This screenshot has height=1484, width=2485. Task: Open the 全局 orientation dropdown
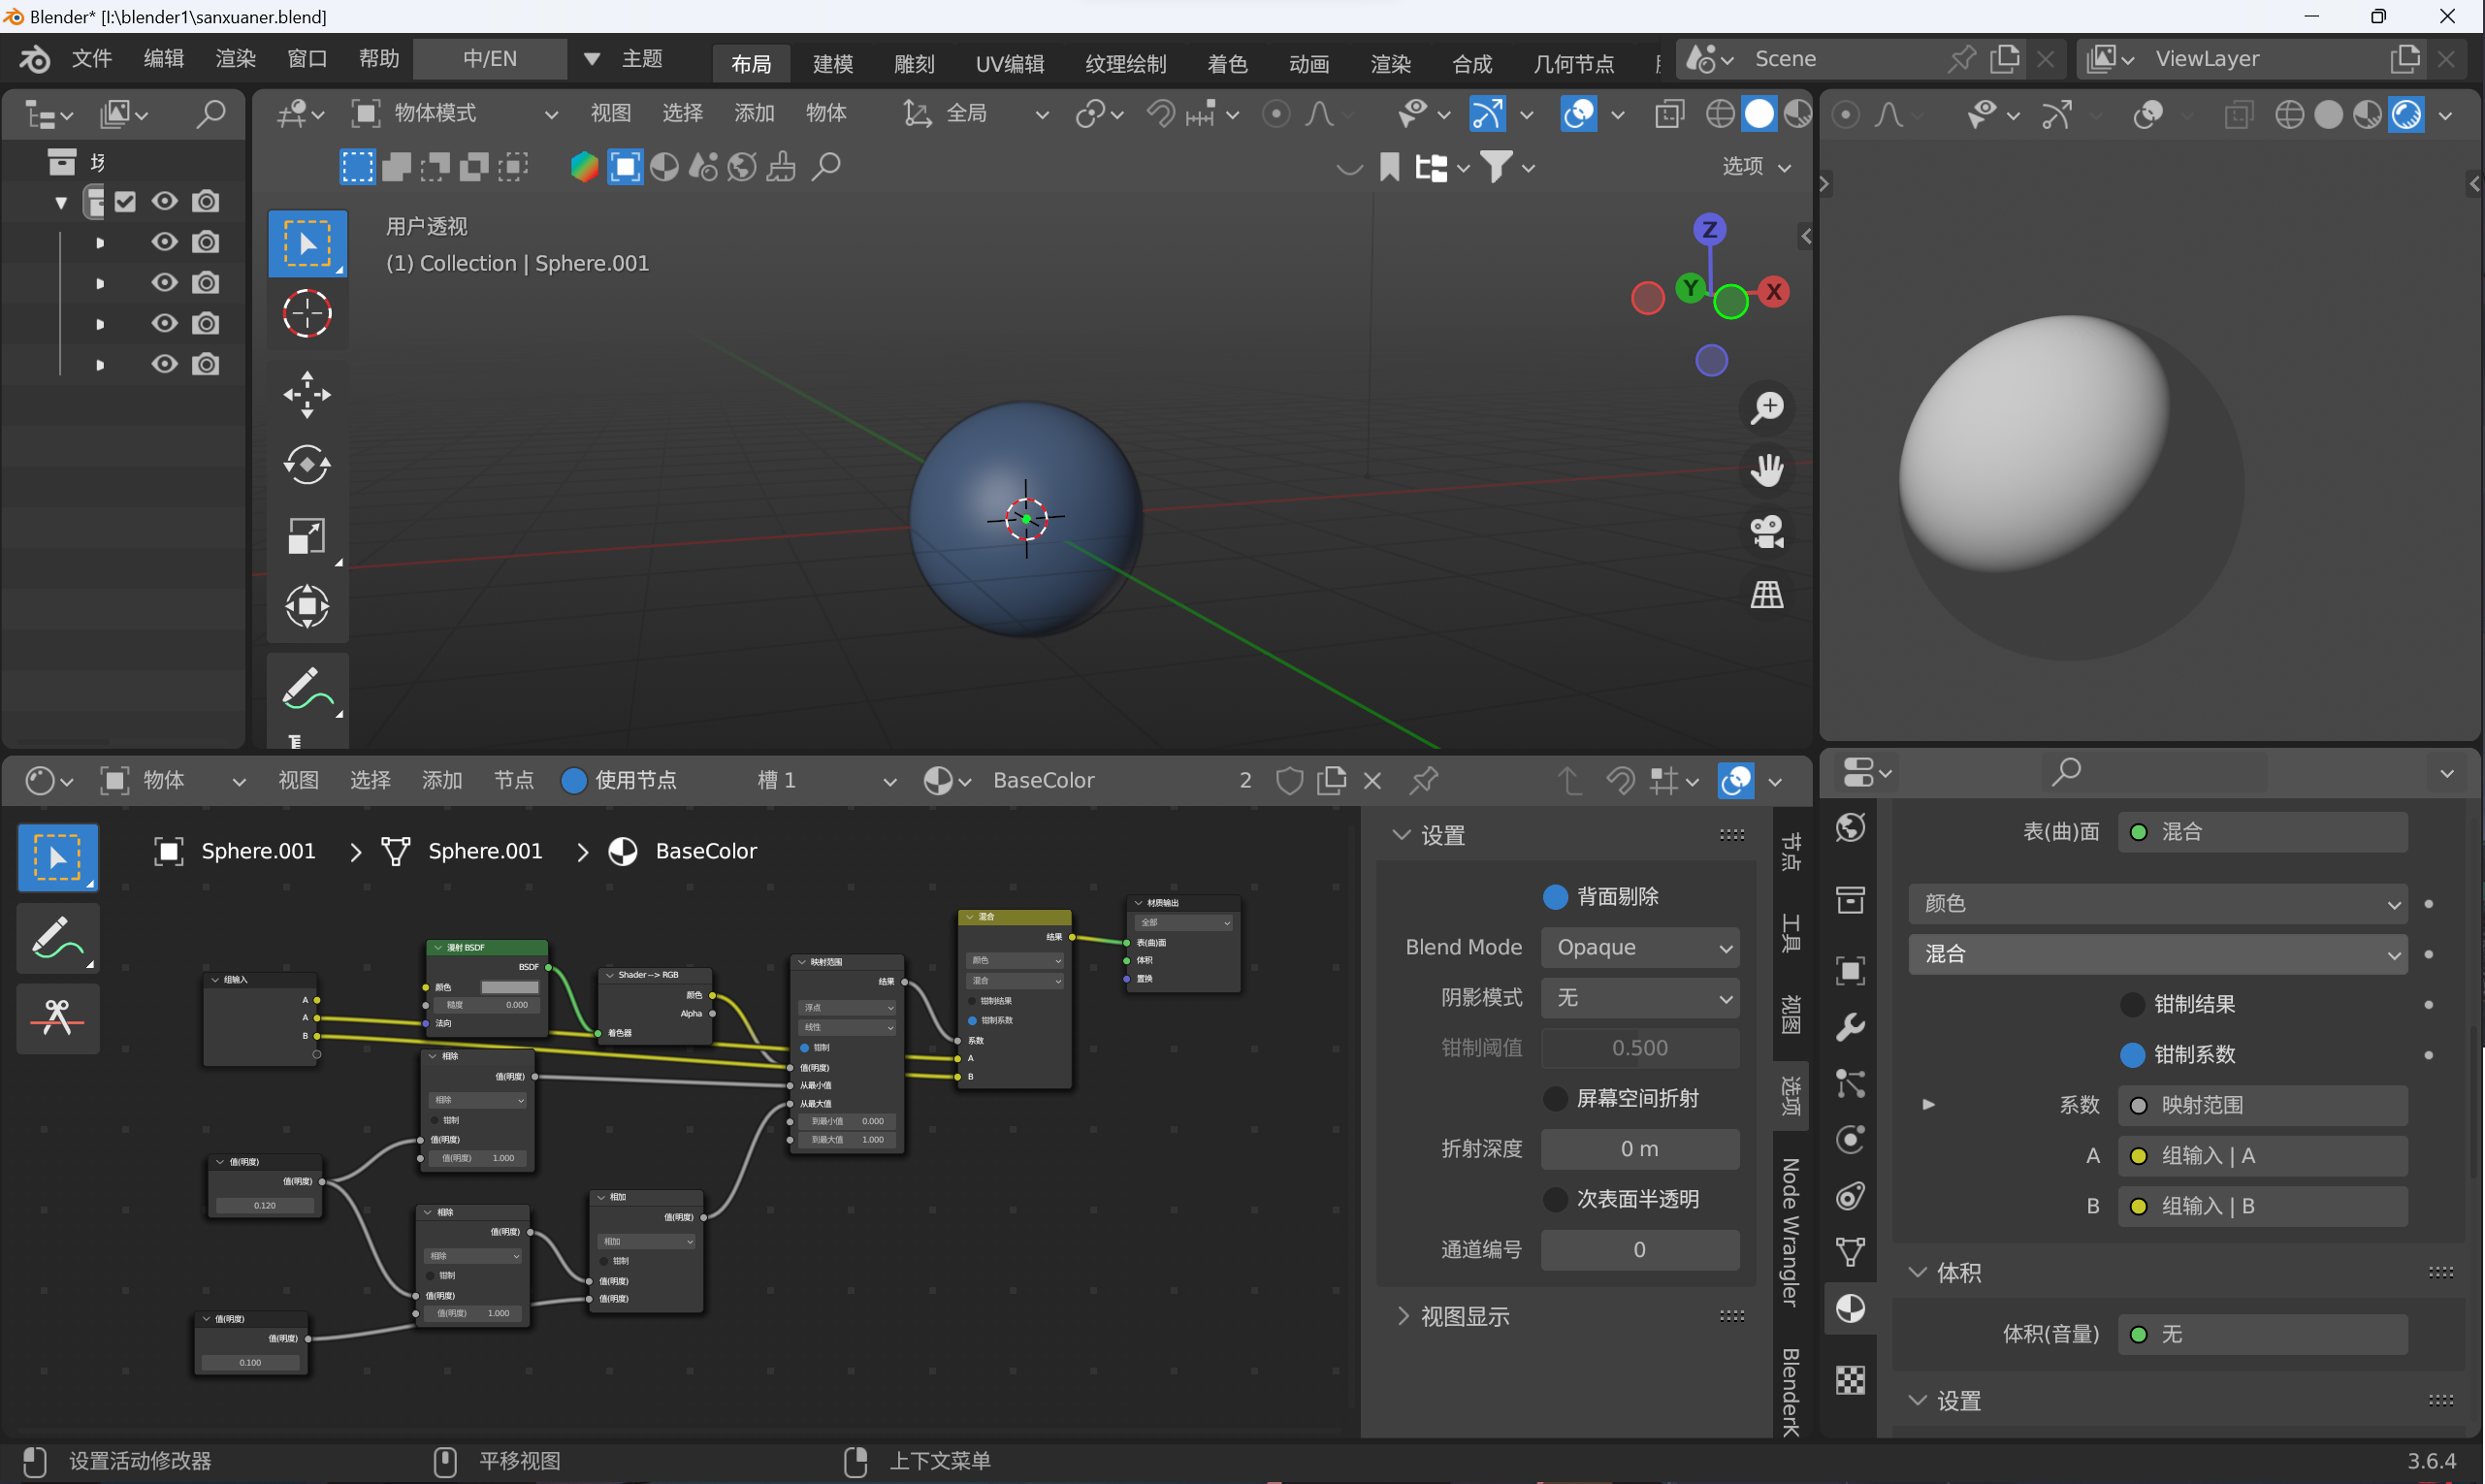[975, 114]
